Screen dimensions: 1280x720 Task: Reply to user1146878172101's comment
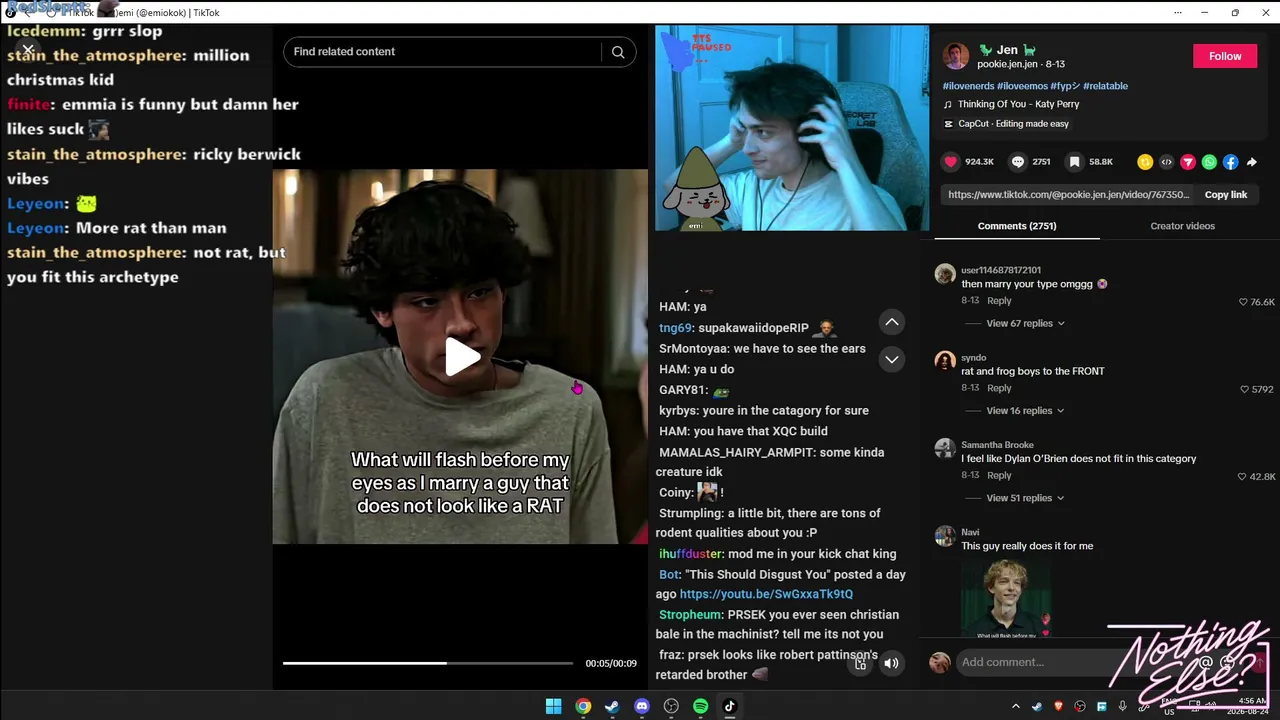(999, 301)
